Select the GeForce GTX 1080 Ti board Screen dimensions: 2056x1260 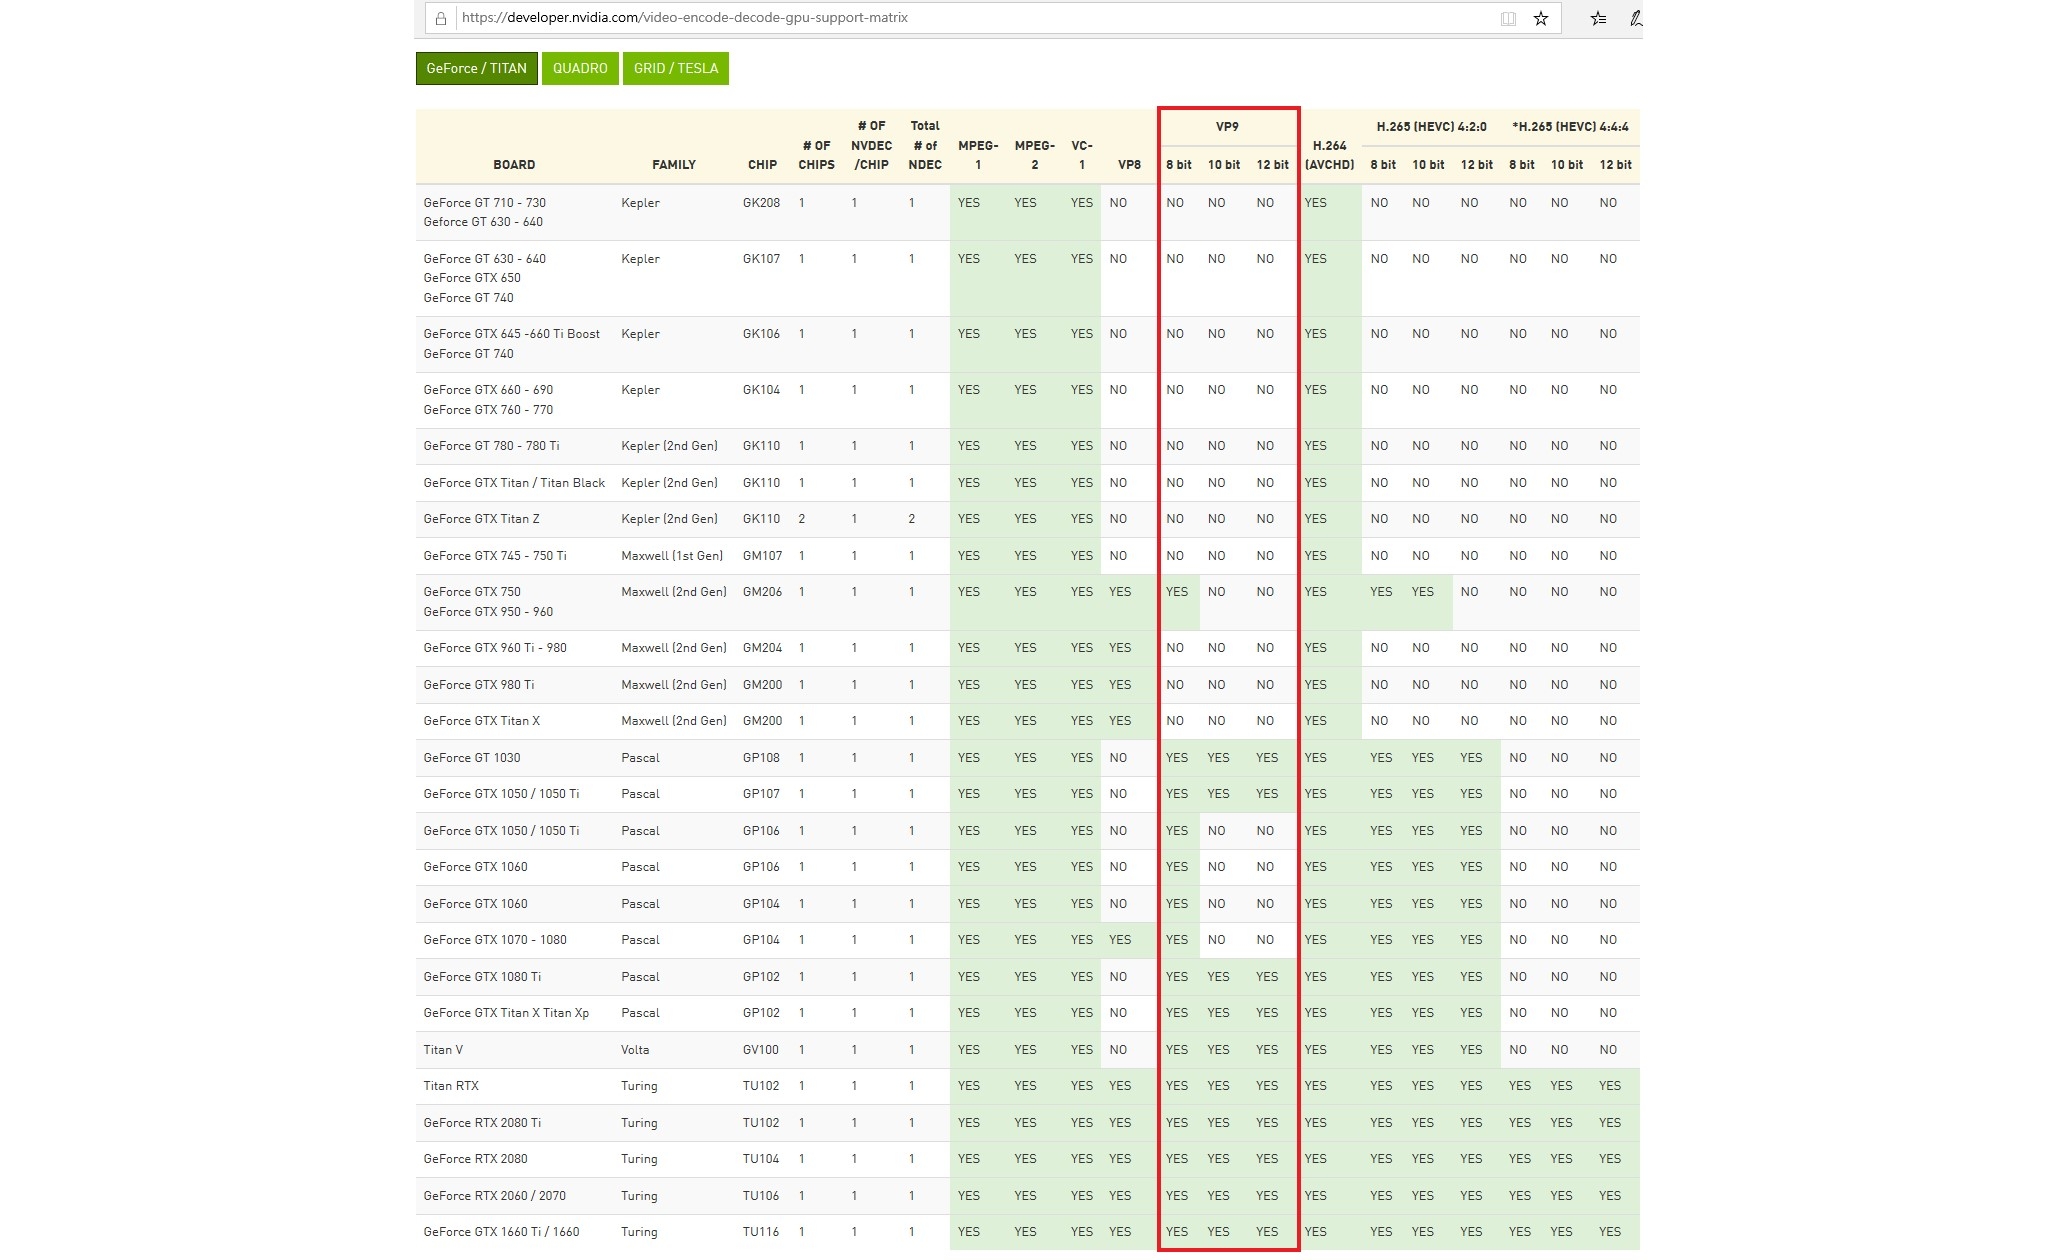click(482, 977)
